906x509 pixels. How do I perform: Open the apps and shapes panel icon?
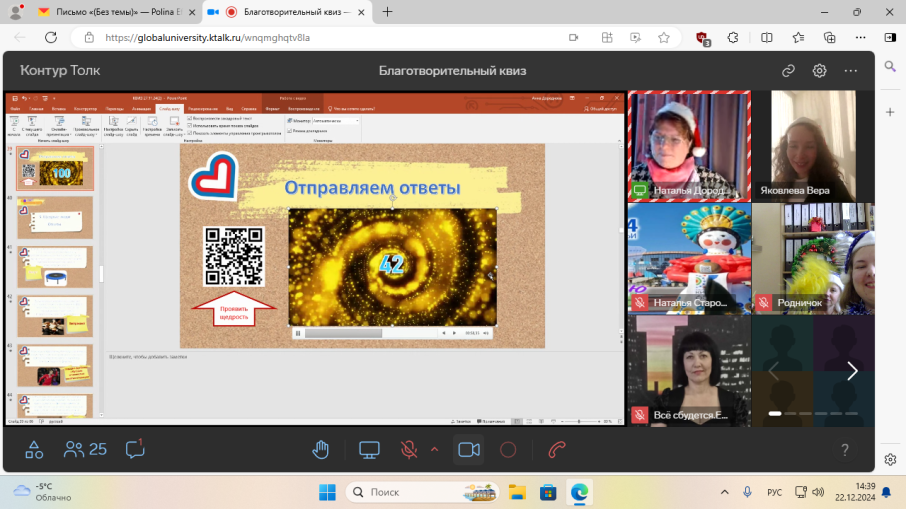click(x=34, y=449)
